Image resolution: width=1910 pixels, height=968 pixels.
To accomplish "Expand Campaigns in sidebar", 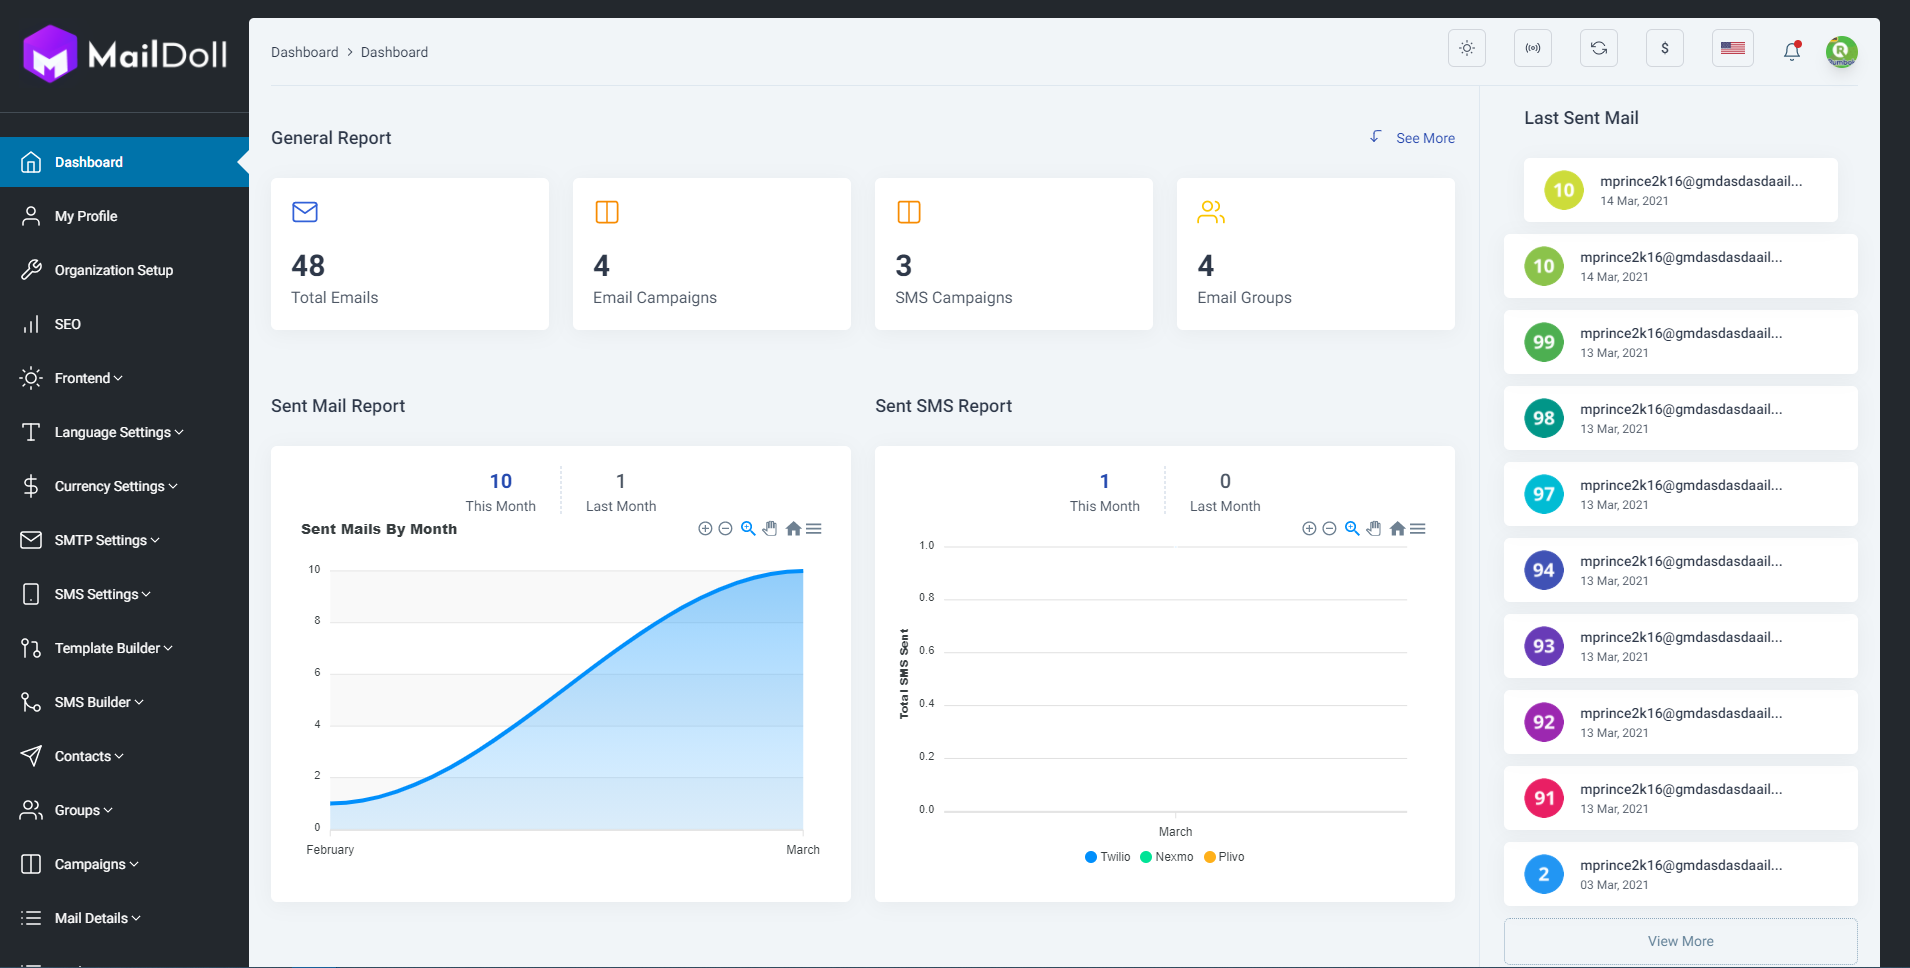I will point(124,864).
